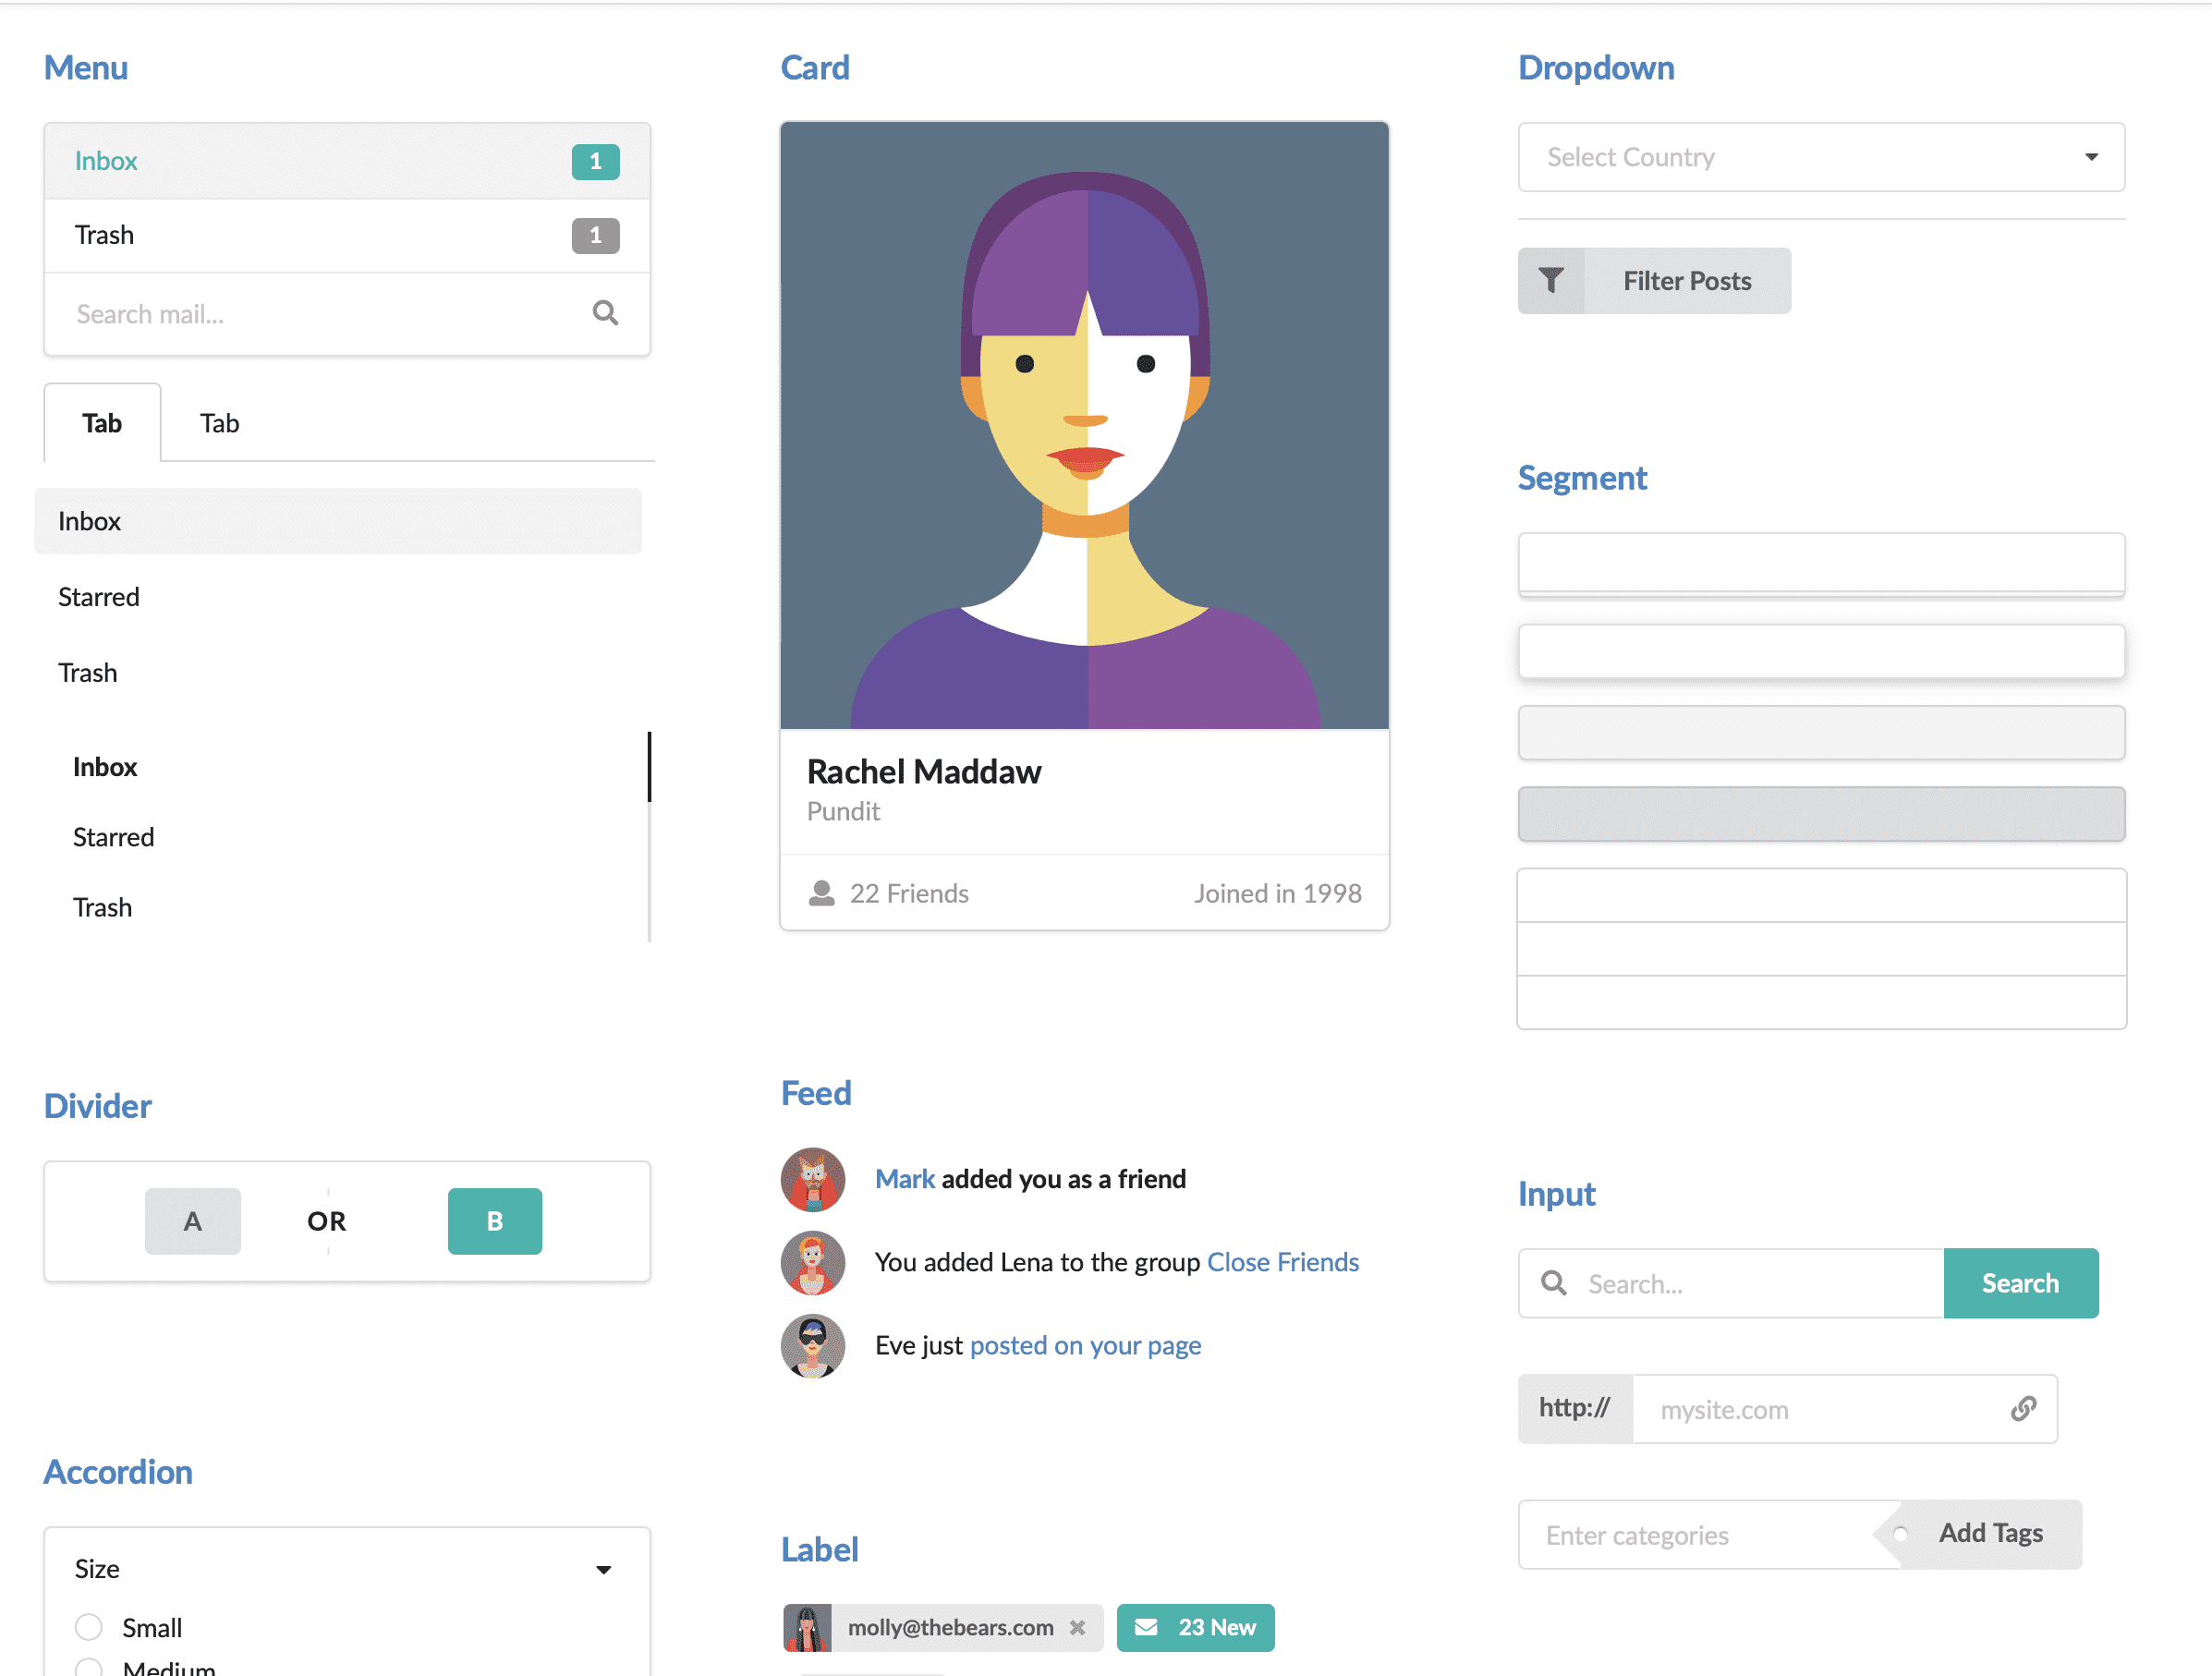Click the link chain icon in mysite.com field
Screen dimensions: 2212x1676
coord(2023,1409)
